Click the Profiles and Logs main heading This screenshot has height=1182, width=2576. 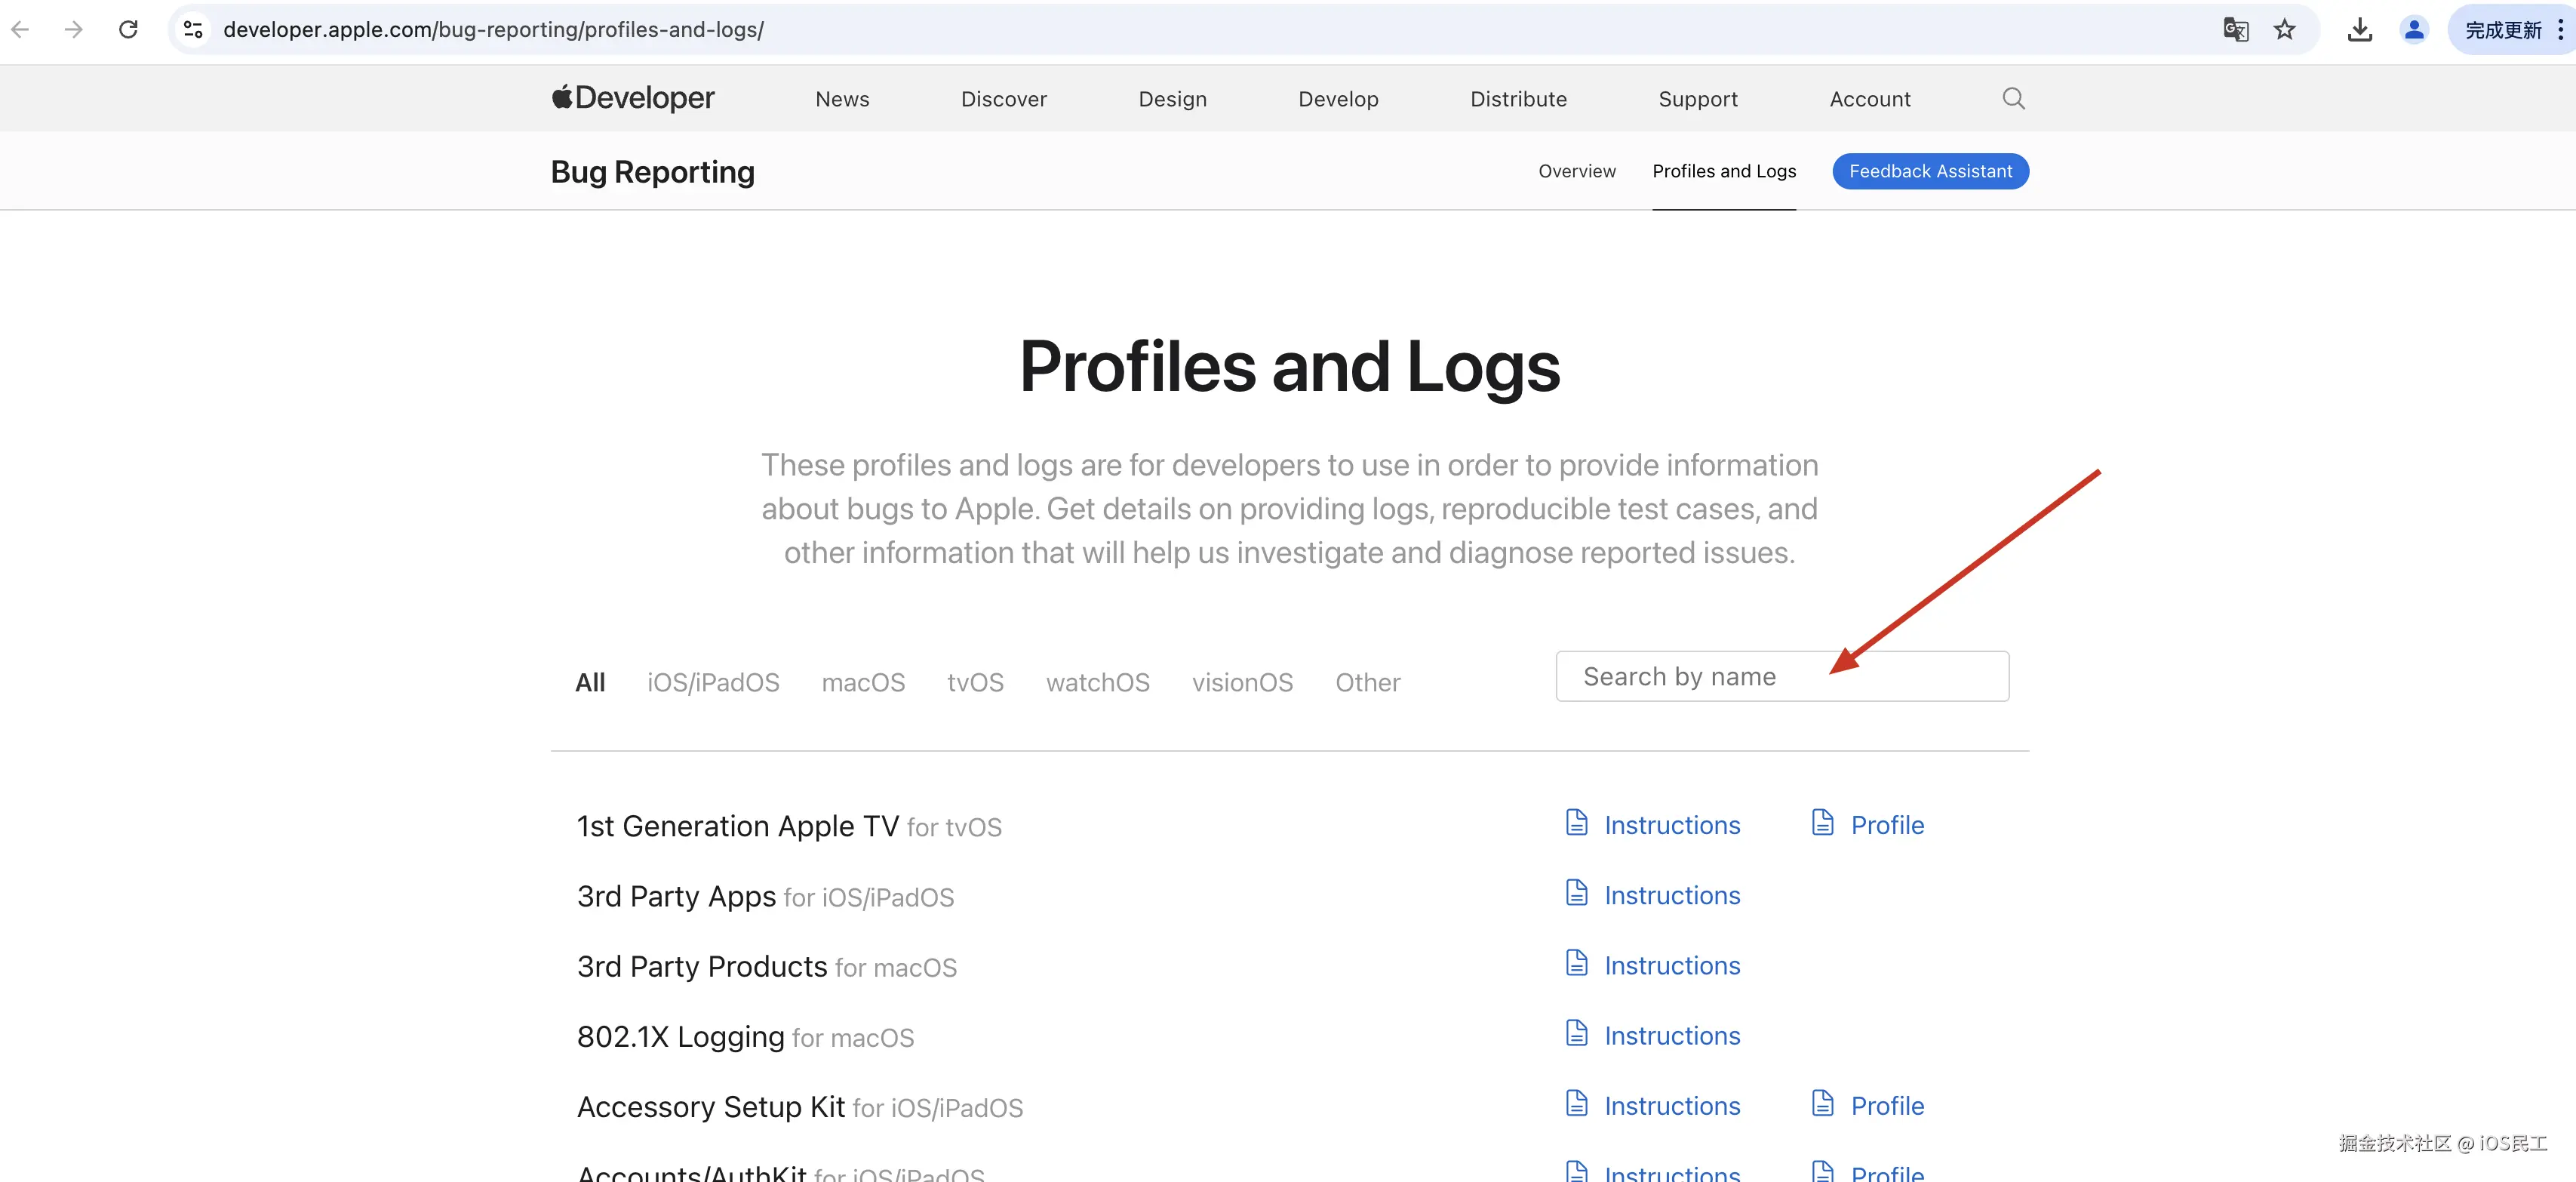point(1289,367)
